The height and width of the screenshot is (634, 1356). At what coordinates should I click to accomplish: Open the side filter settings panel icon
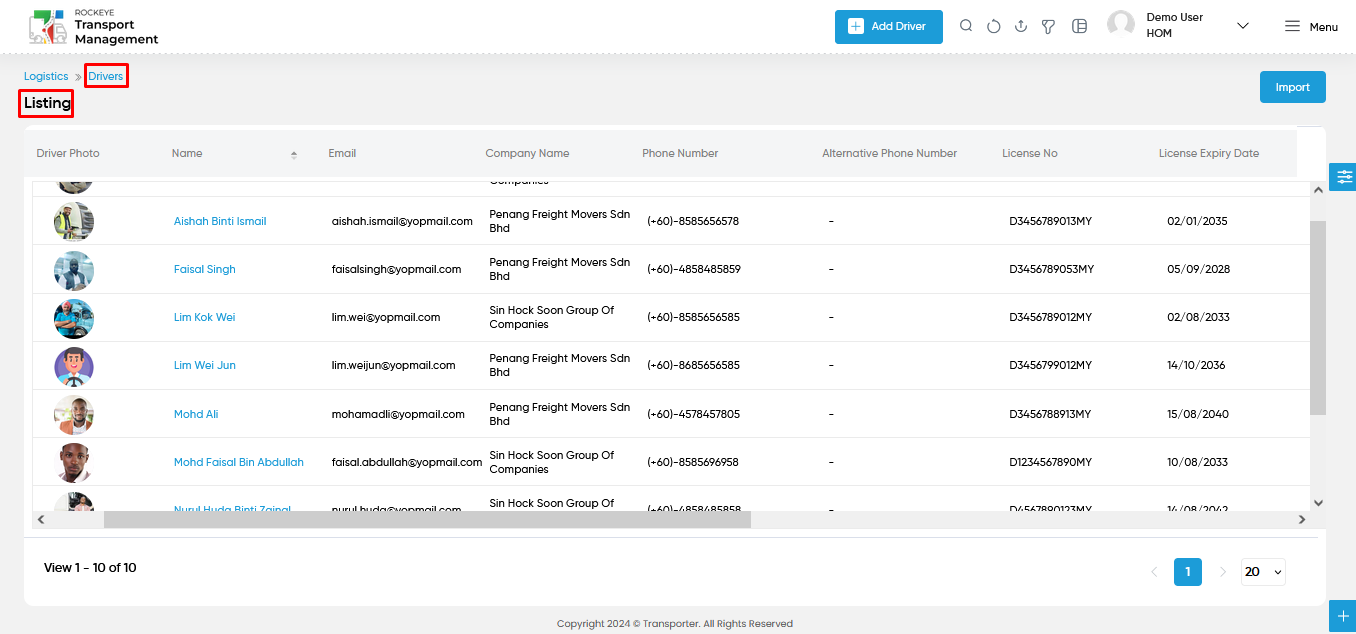coord(1343,176)
